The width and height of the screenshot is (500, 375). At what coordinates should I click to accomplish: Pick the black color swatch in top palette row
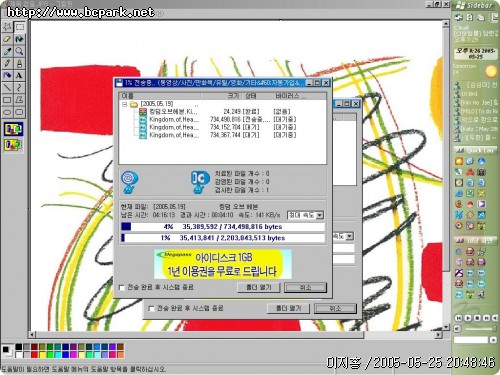pos(19,347)
